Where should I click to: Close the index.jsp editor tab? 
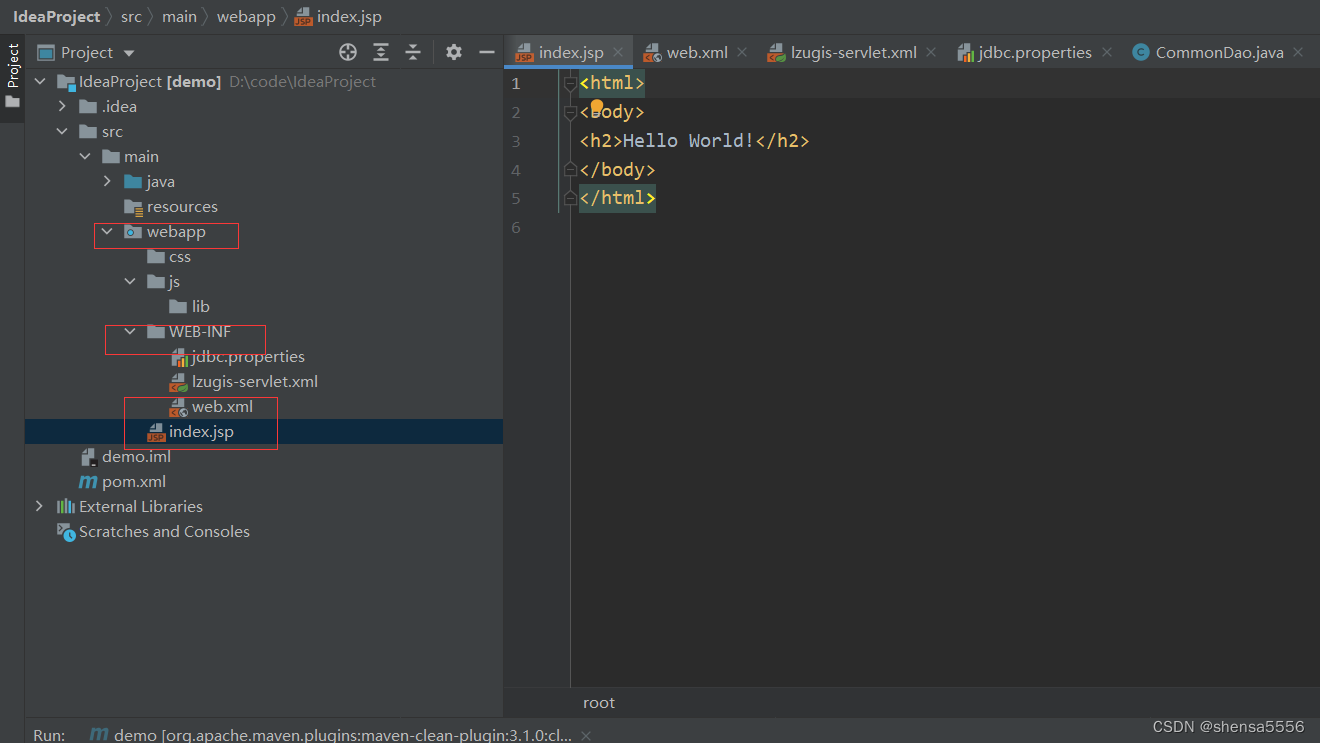click(x=620, y=52)
